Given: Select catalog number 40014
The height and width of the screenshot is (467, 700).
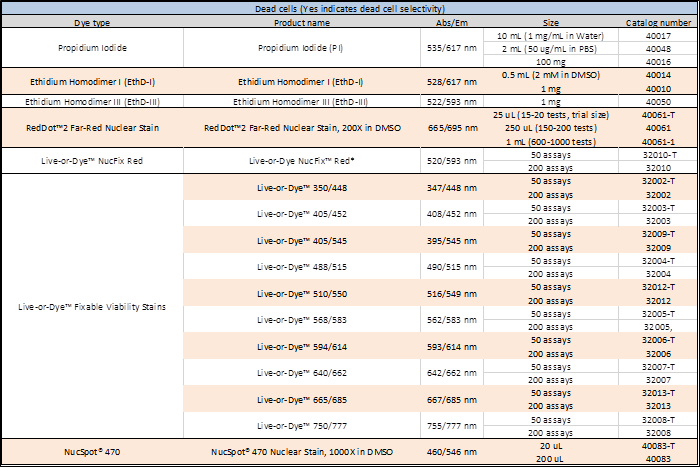Looking at the screenshot, I should [658, 75].
